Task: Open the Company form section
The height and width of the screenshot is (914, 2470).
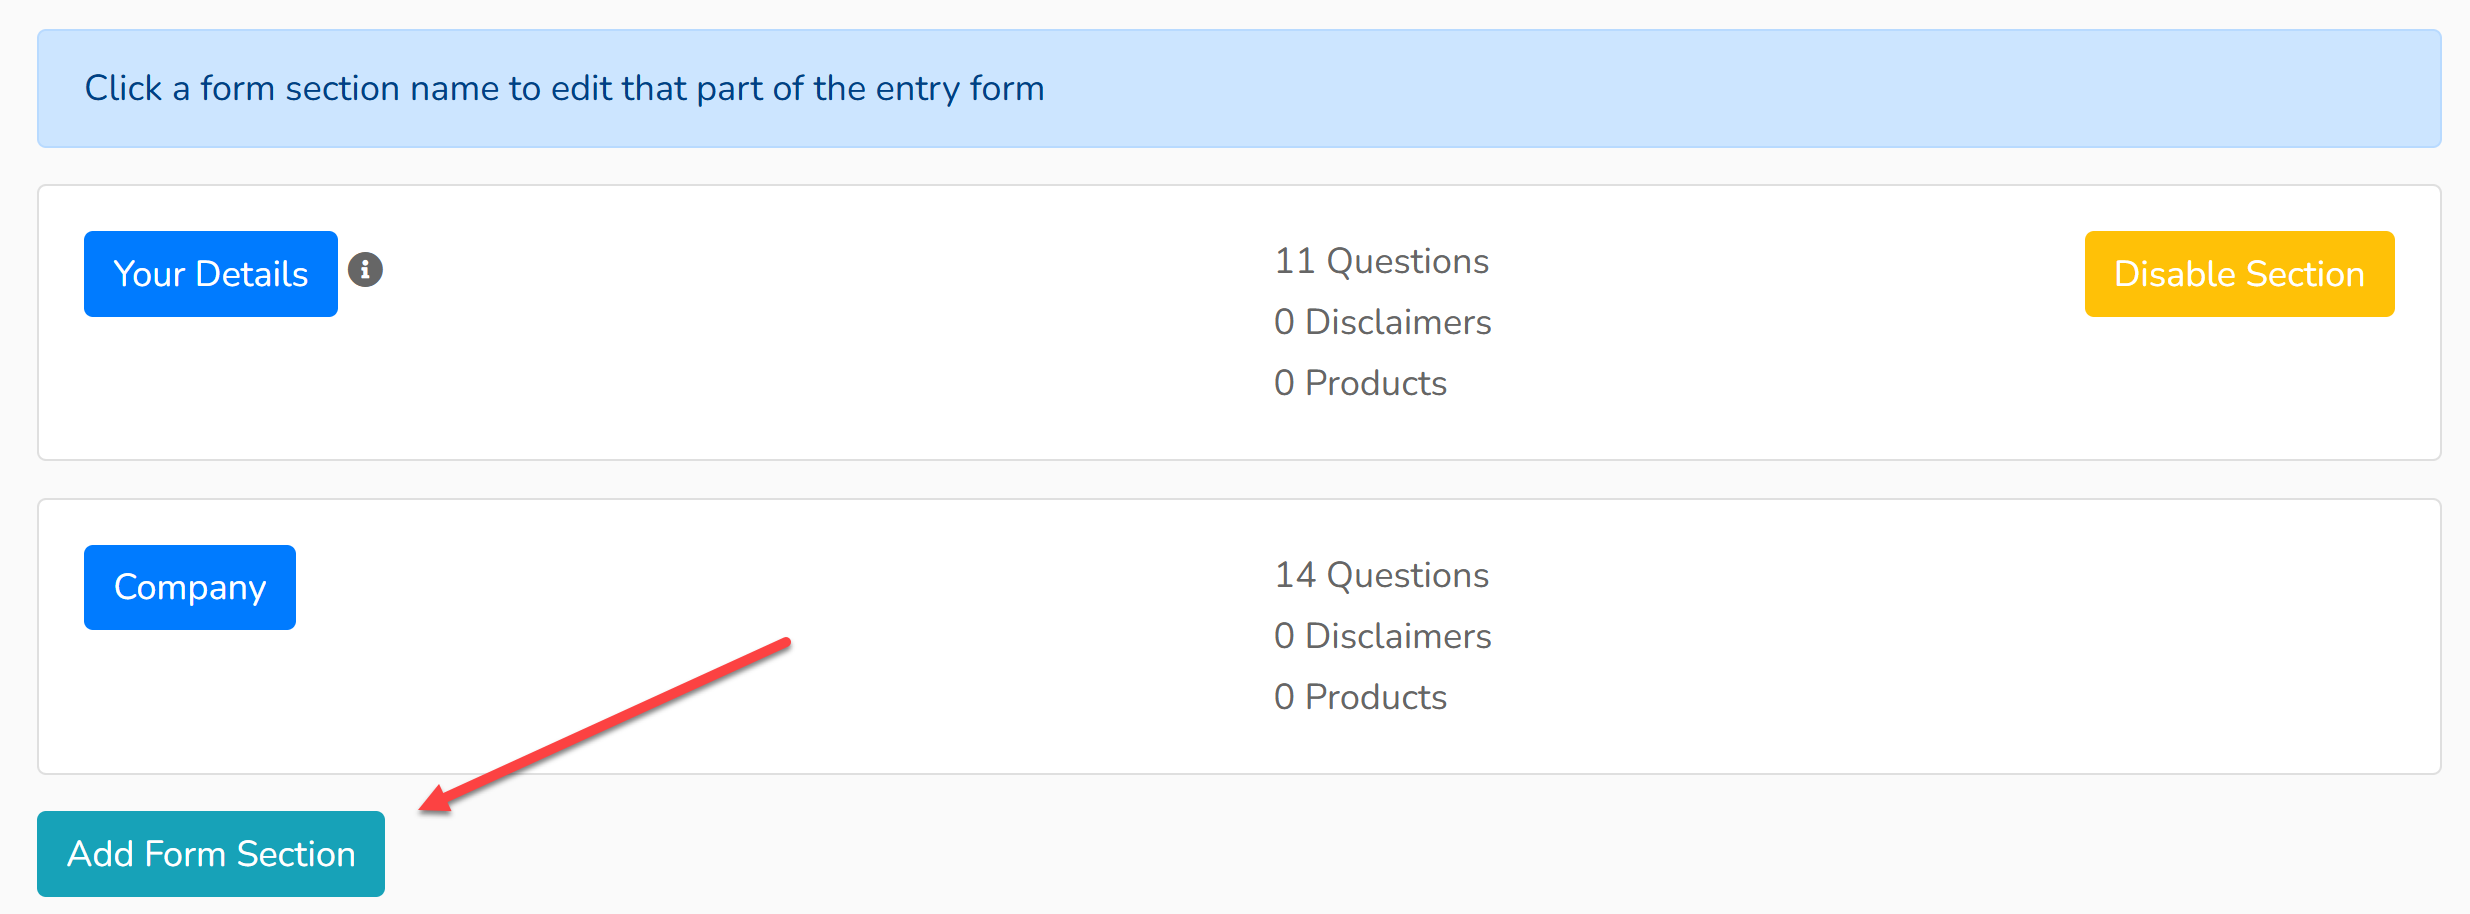Action: 190,587
